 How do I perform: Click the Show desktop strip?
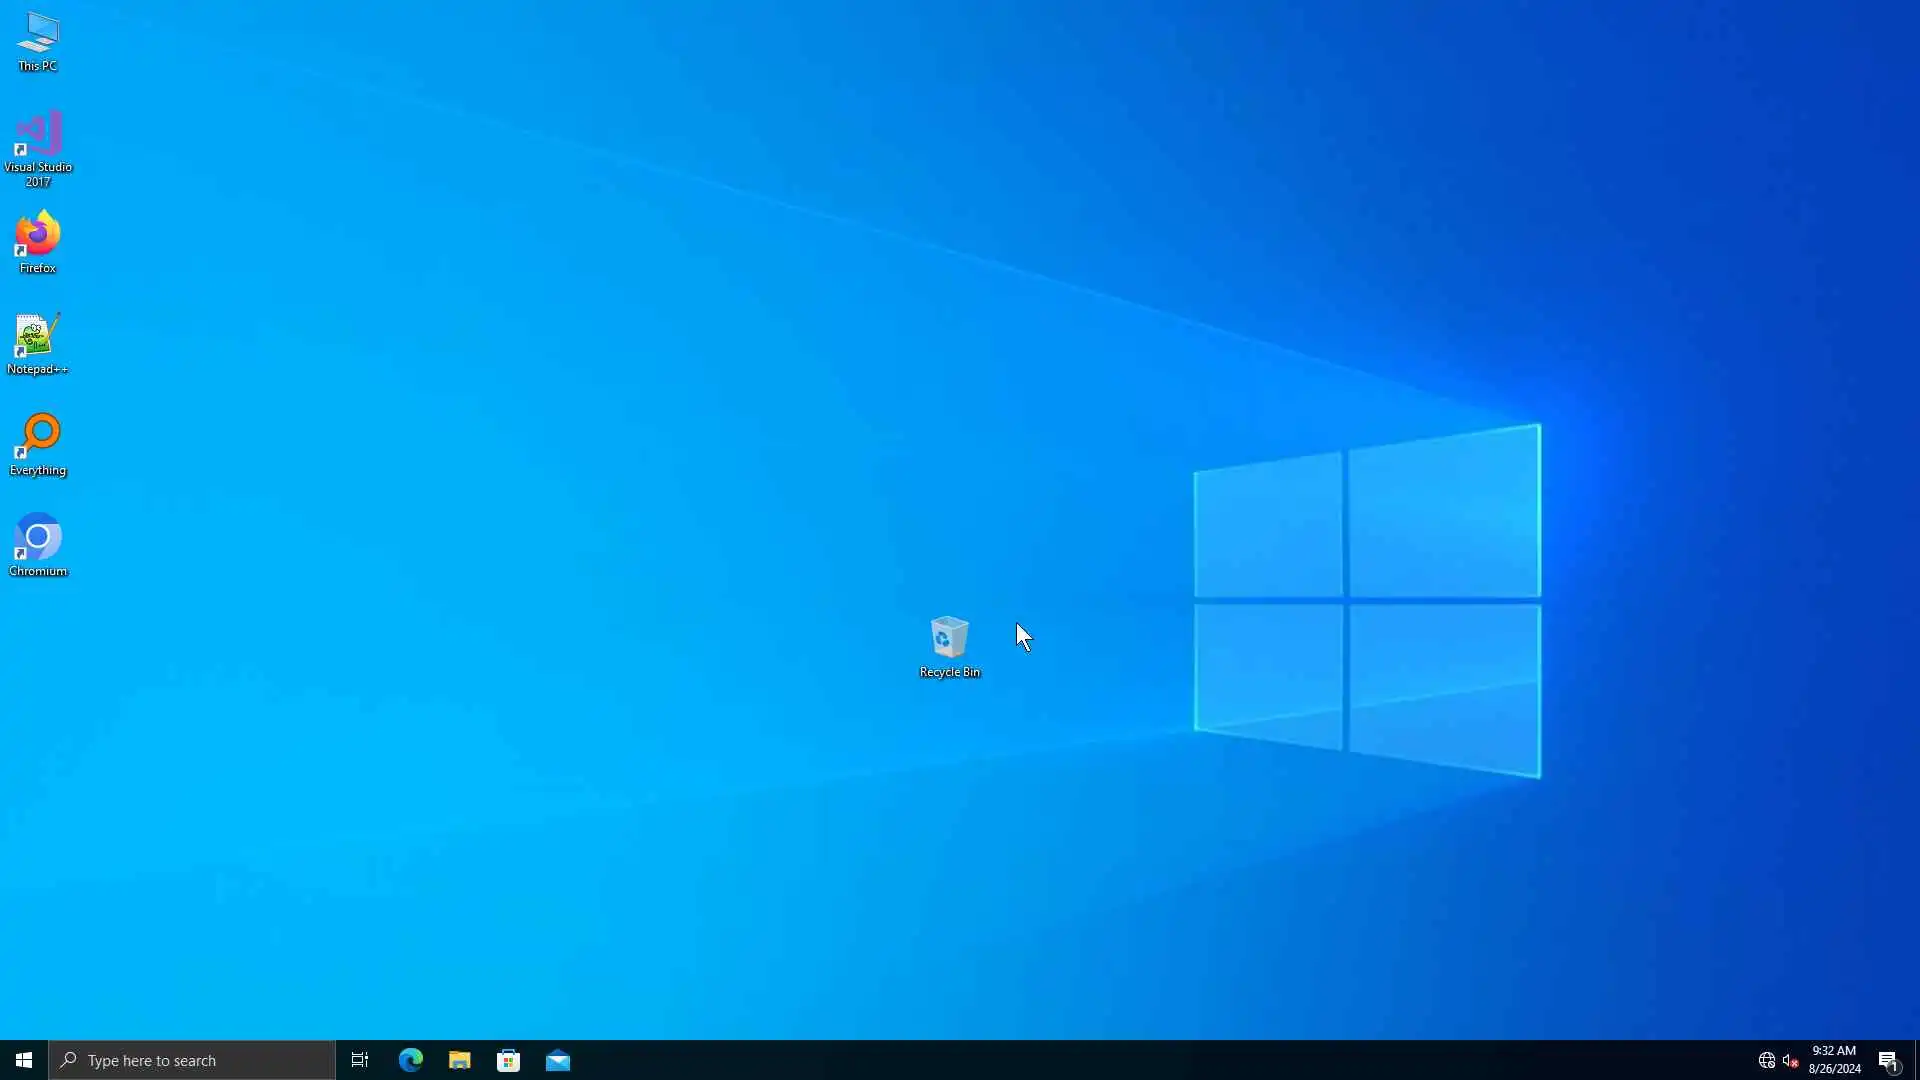click(1916, 1060)
